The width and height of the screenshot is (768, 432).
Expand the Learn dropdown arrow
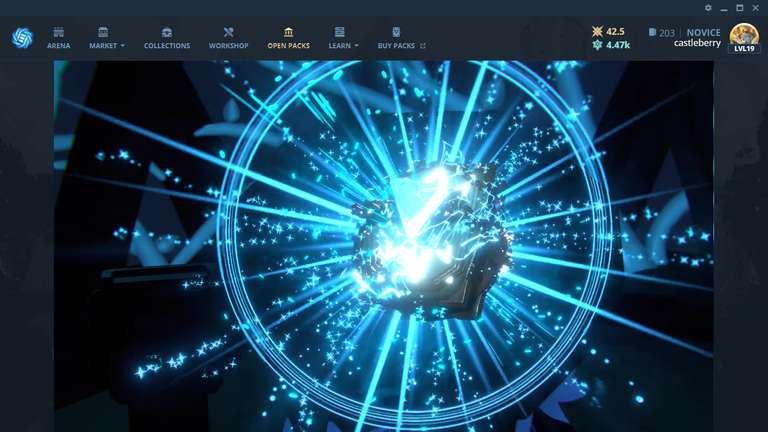pos(357,46)
